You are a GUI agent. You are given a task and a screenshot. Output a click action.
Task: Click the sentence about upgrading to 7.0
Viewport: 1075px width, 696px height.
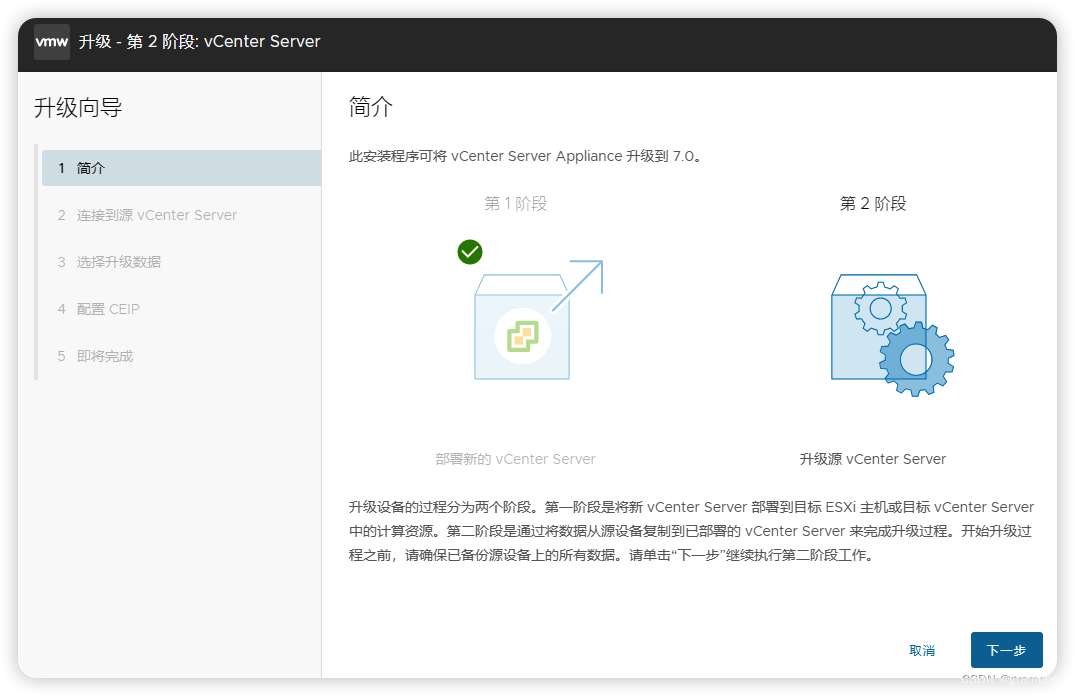pos(525,156)
